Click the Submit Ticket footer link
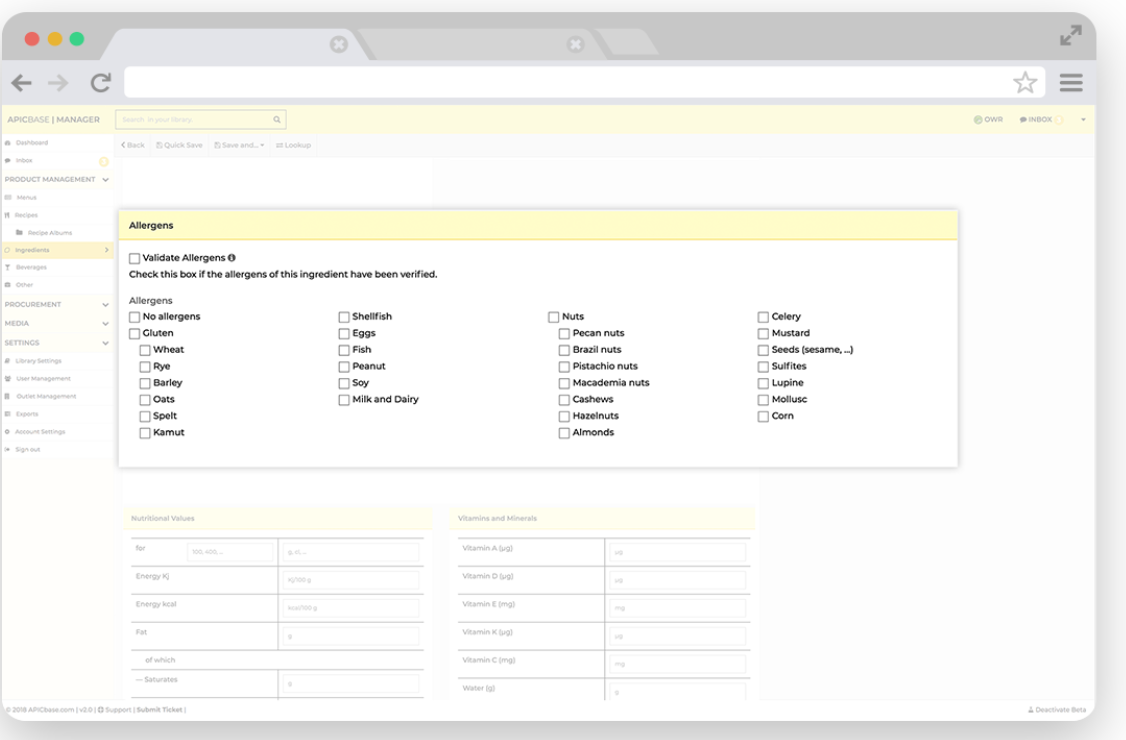 159,710
